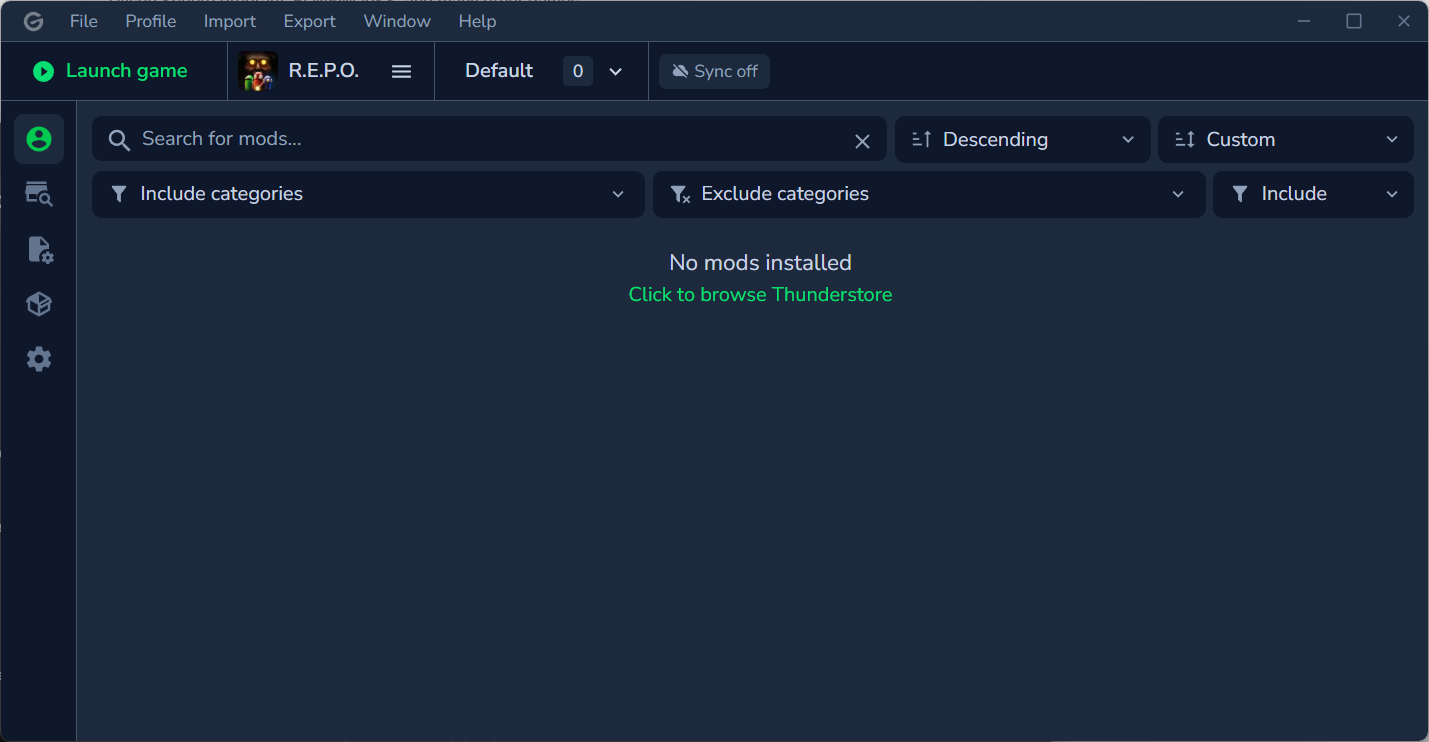Open the Default profile selector dropdown
The image size is (1429, 742).
click(x=542, y=71)
